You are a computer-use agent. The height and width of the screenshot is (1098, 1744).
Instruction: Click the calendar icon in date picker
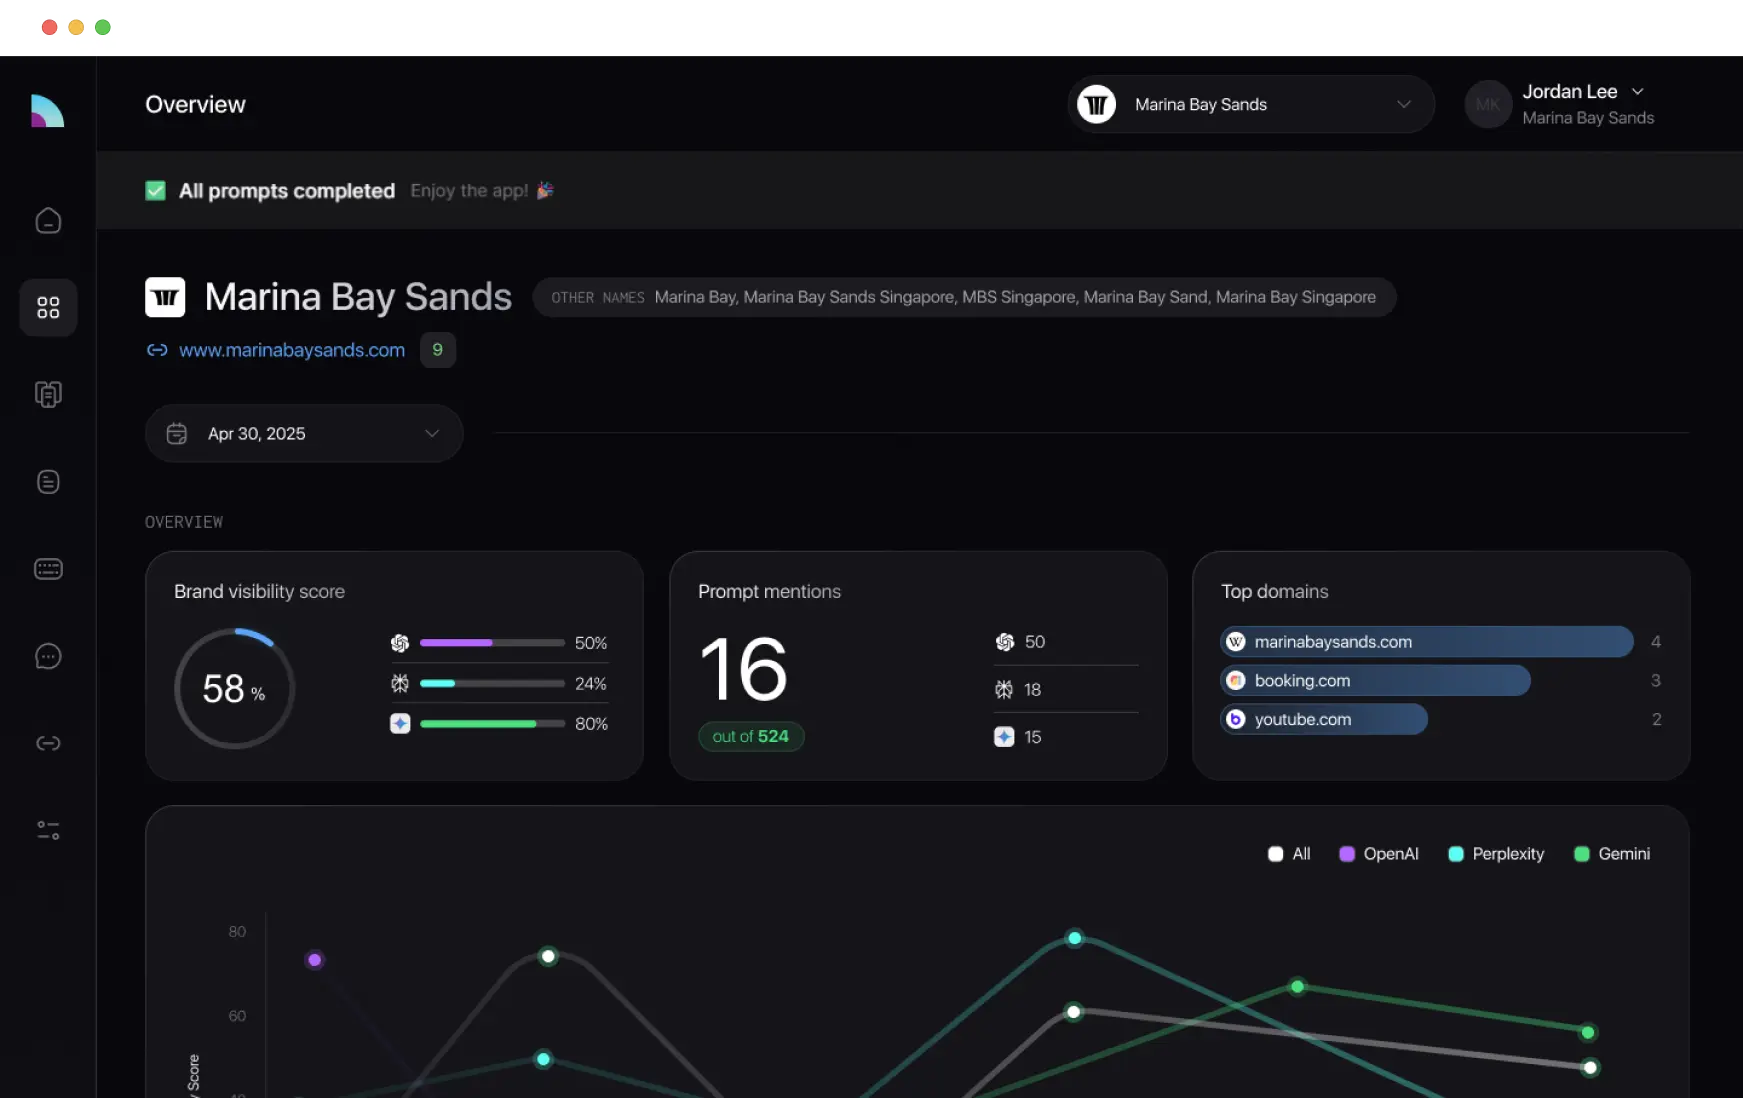pos(177,433)
